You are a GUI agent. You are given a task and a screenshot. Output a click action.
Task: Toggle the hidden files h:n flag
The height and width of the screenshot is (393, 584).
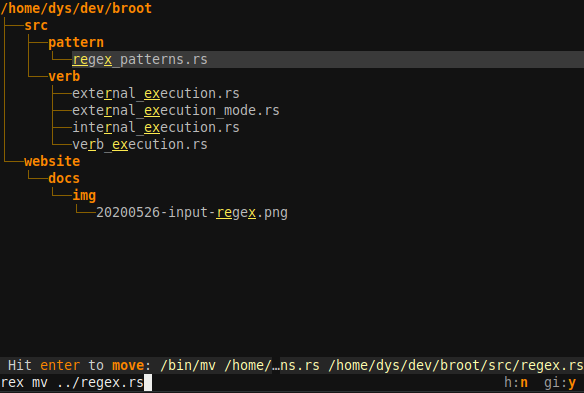pos(516,383)
